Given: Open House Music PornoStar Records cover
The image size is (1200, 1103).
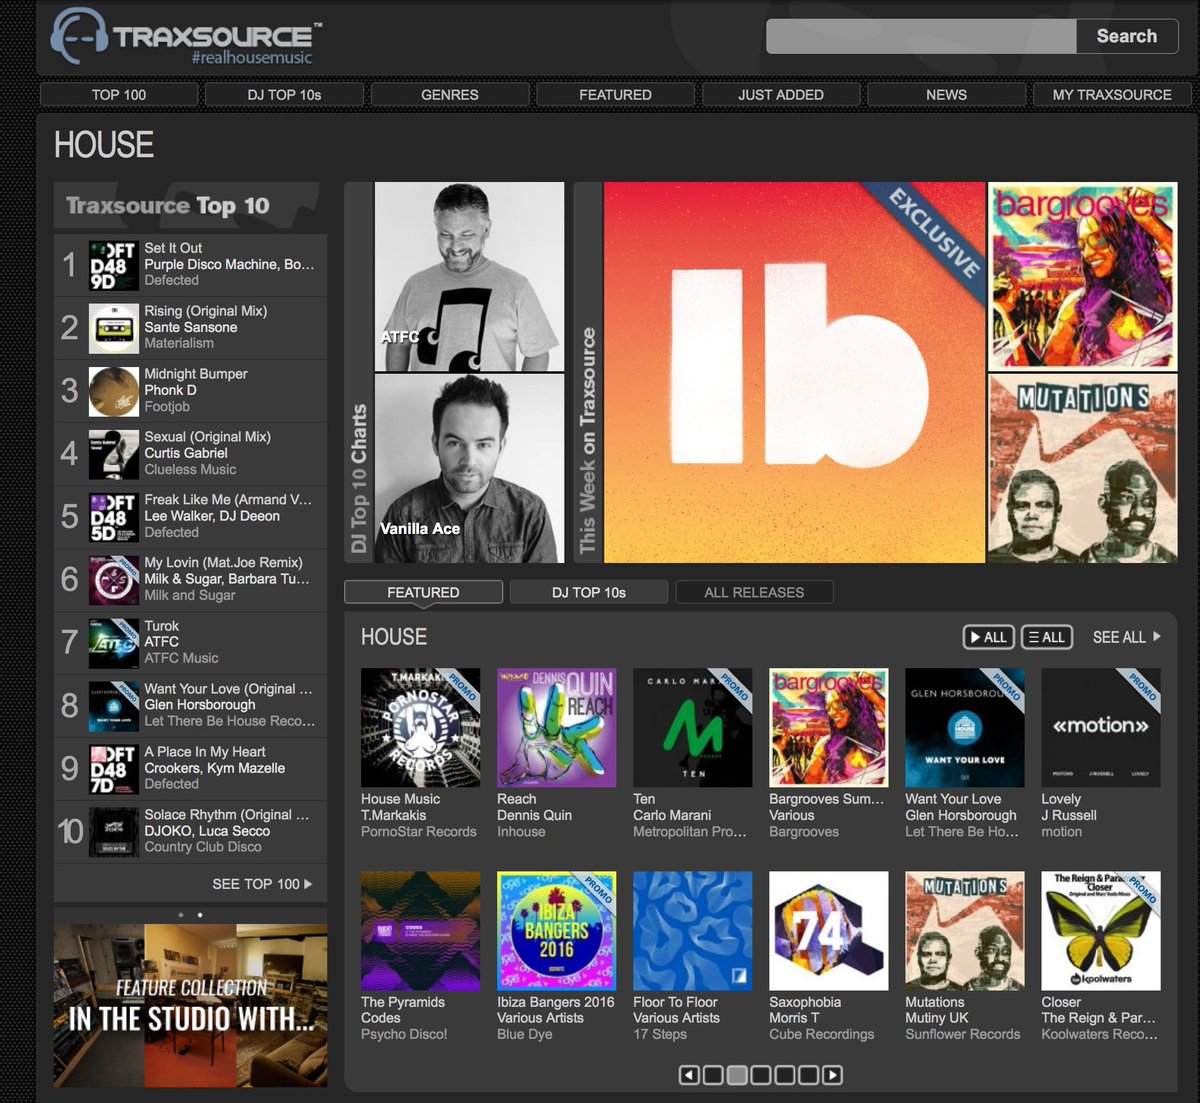Looking at the screenshot, I should pos(420,728).
